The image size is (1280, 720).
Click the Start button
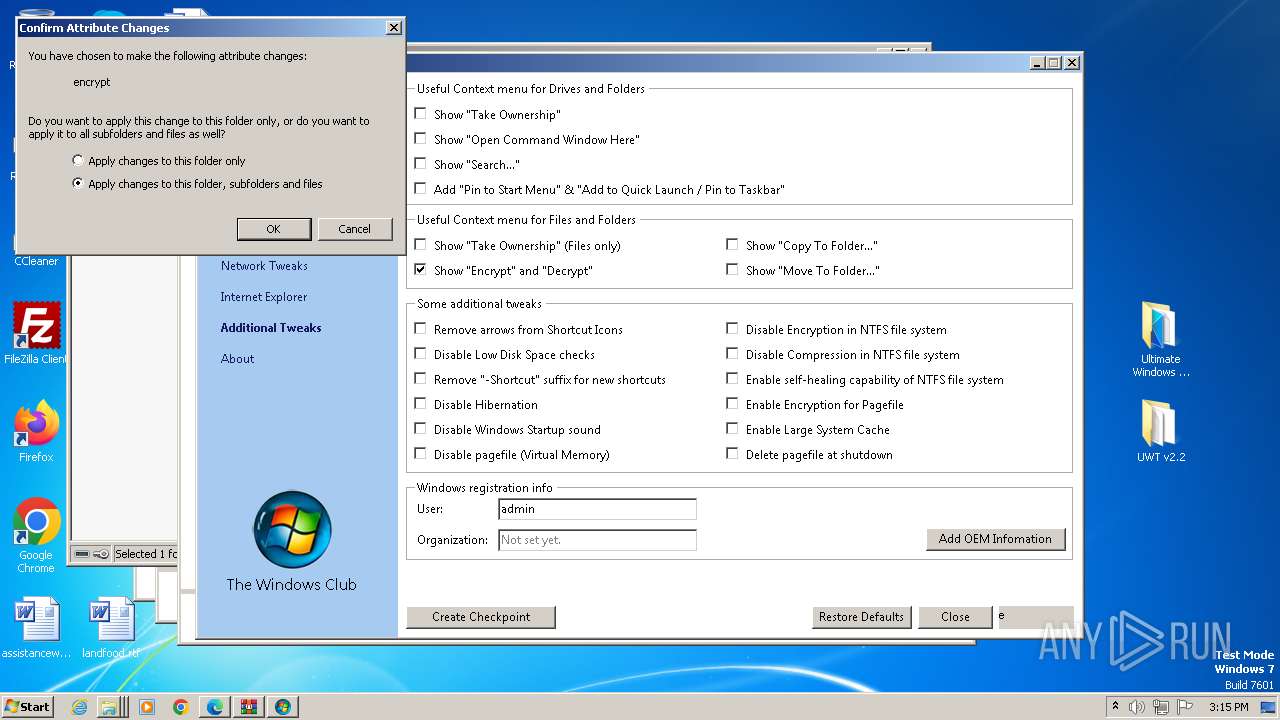[27, 707]
